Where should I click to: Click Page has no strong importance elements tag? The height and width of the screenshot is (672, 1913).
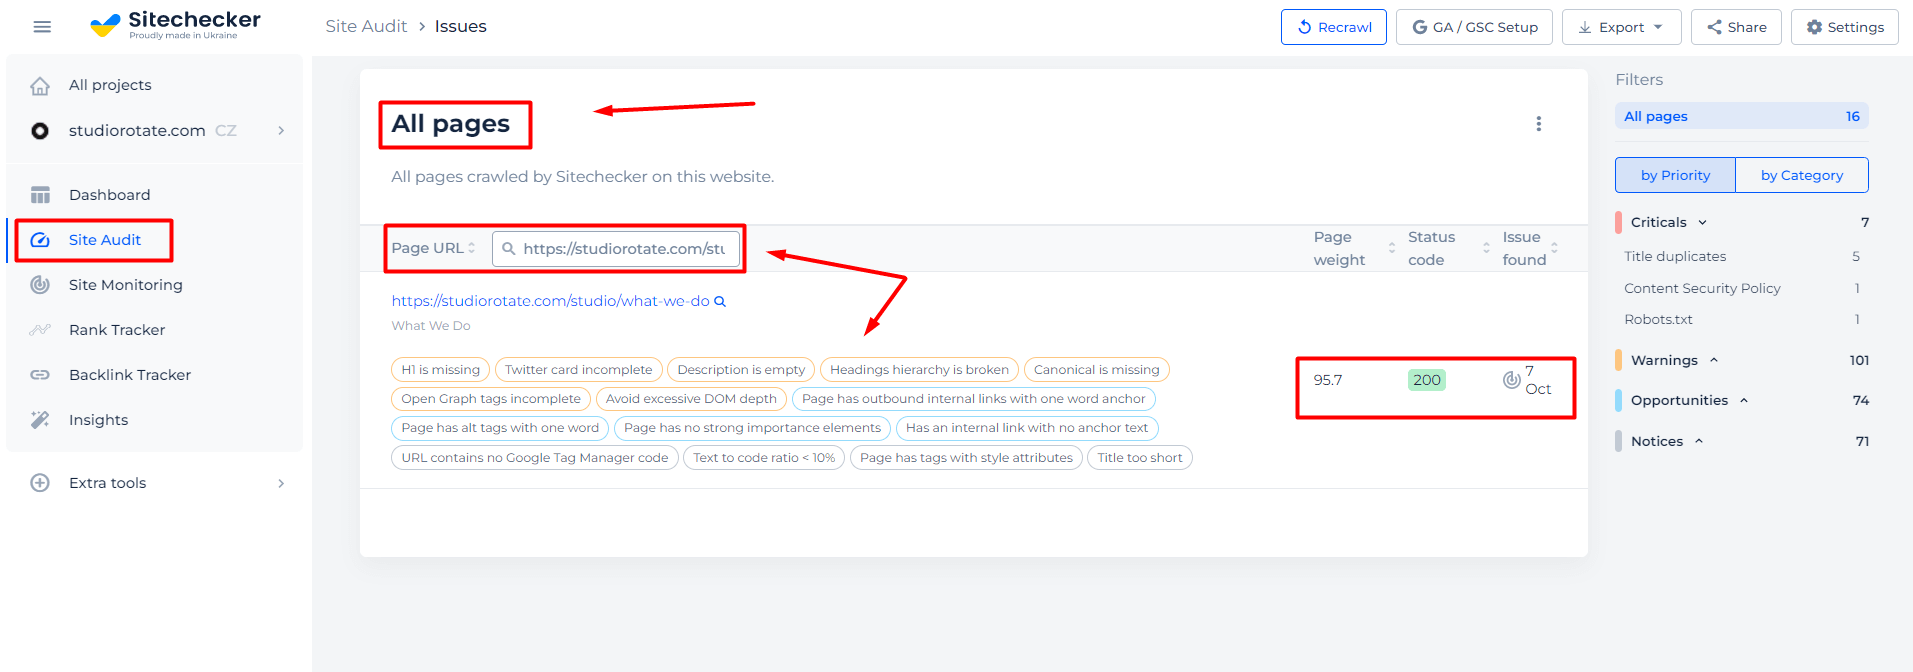pyautogui.click(x=752, y=428)
